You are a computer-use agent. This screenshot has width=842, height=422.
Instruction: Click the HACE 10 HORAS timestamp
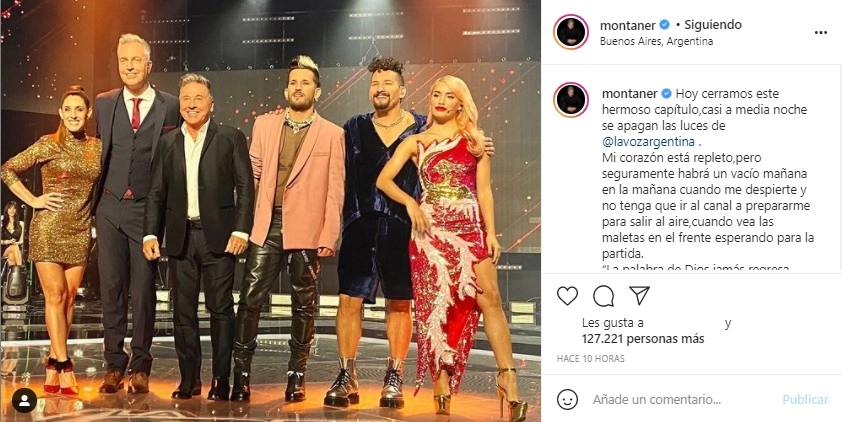click(590, 359)
